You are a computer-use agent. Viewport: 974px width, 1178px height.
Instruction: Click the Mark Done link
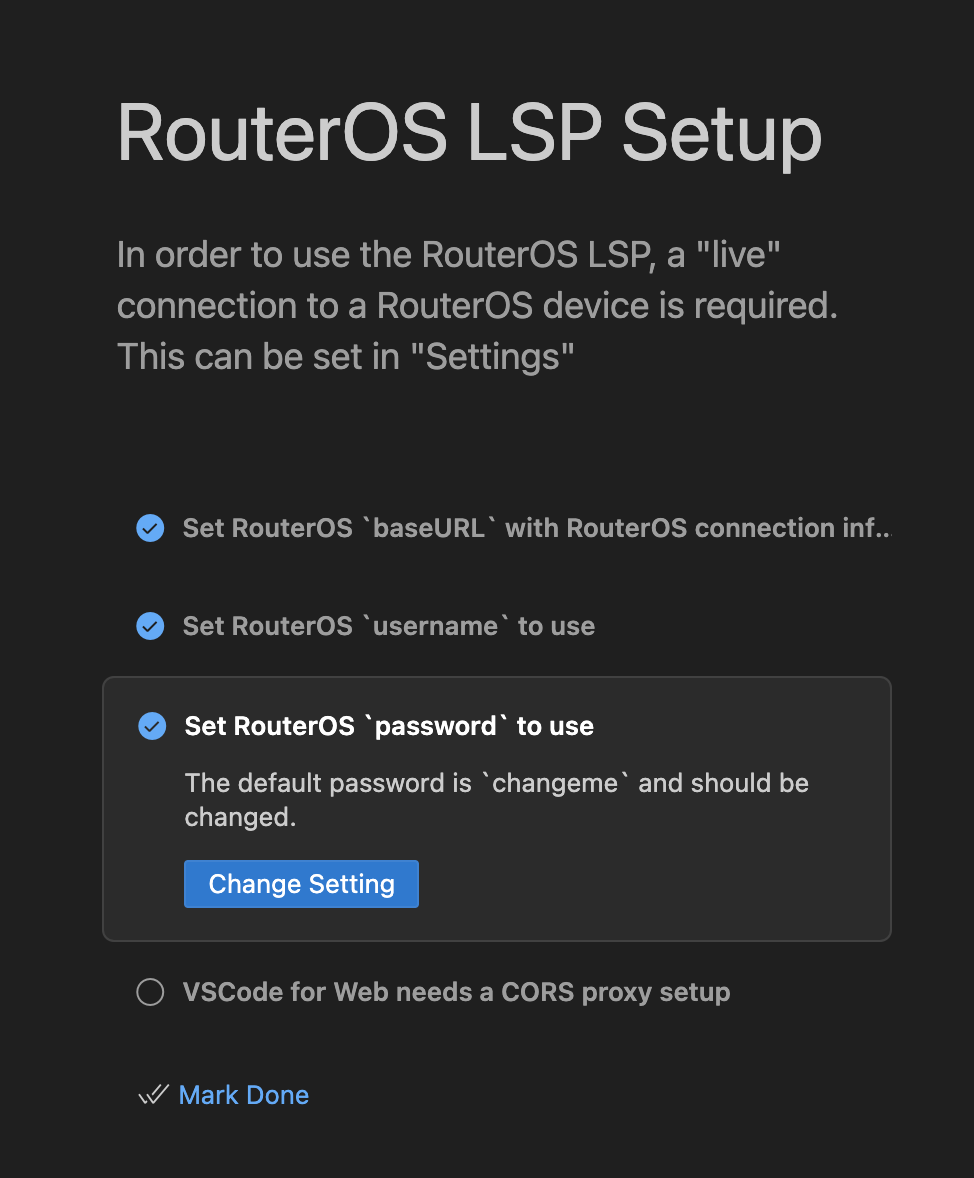tap(244, 1095)
